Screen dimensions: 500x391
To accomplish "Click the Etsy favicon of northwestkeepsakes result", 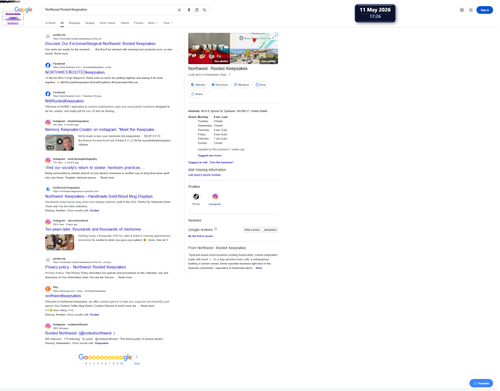I will pyautogui.click(x=48, y=289).
